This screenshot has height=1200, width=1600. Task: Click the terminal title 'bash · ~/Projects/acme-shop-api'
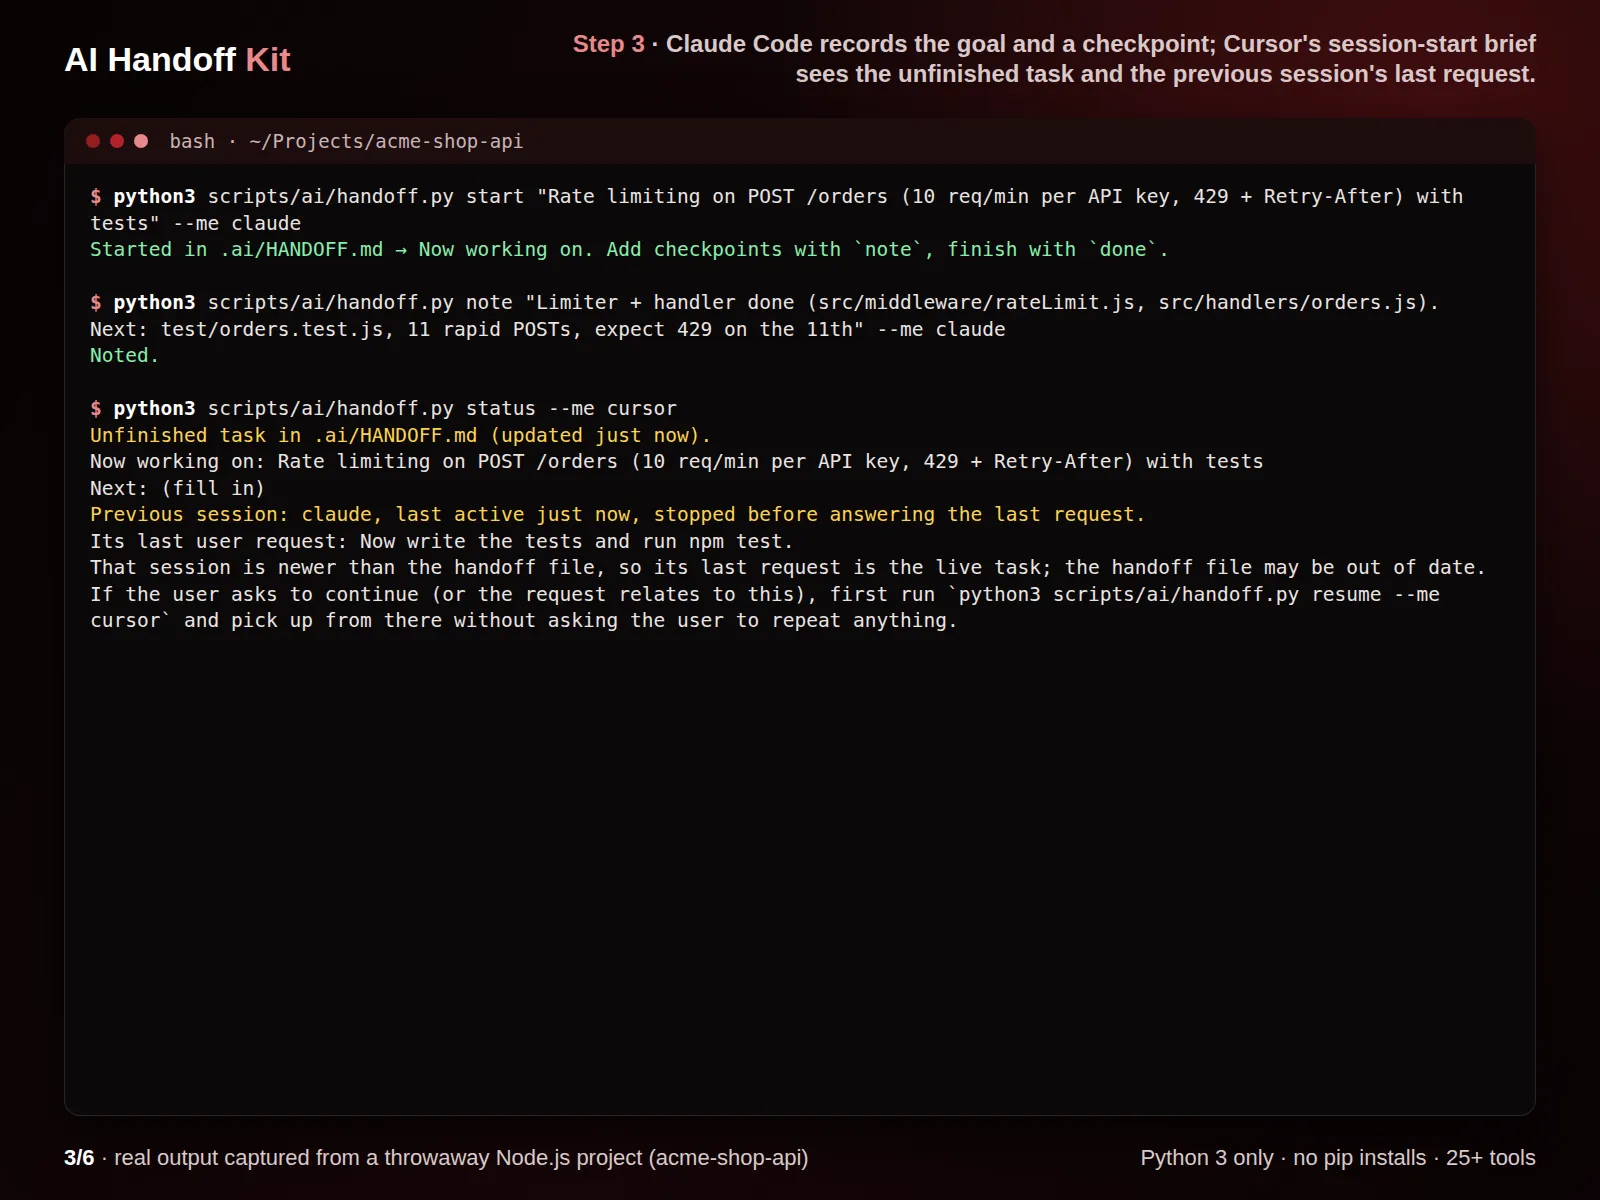pos(346,141)
